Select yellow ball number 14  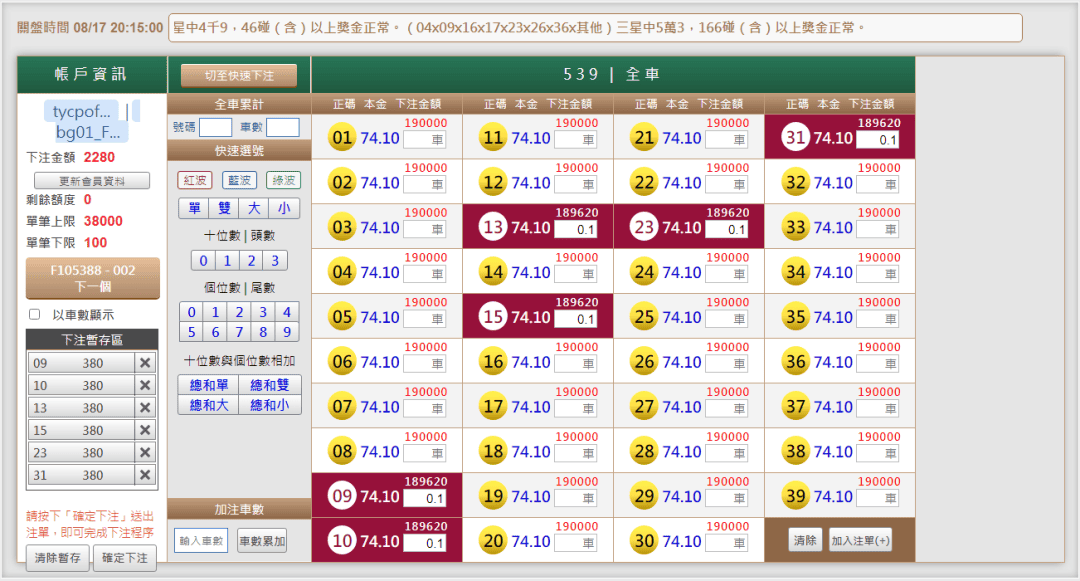(493, 273)
